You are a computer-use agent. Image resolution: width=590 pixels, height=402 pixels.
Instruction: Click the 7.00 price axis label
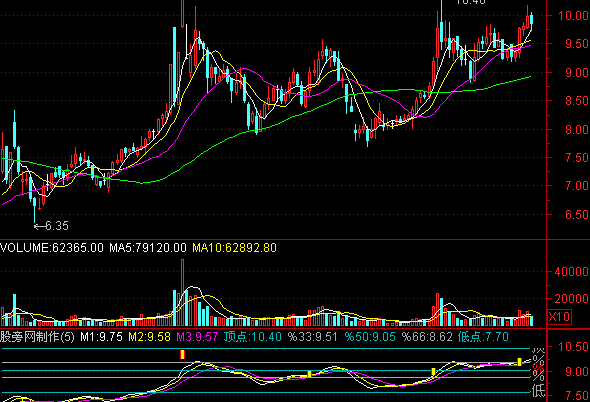tap(577, 186)
